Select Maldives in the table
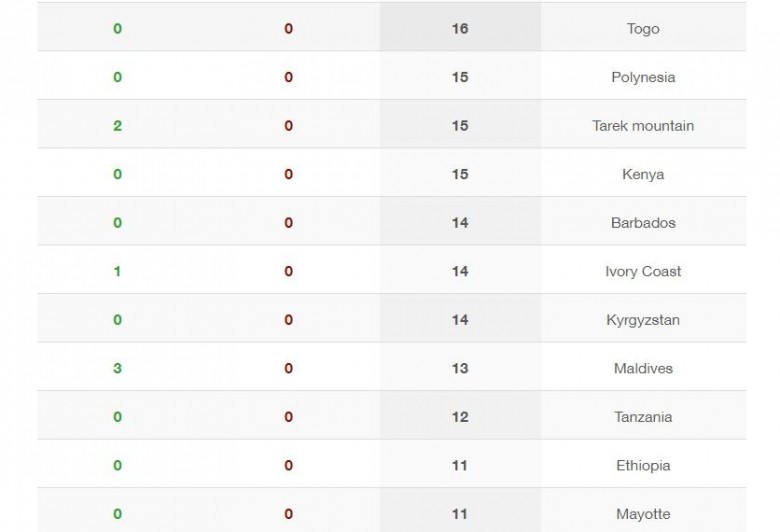The width and height of the screenshot is (780, 532). (x=643, y=368)
